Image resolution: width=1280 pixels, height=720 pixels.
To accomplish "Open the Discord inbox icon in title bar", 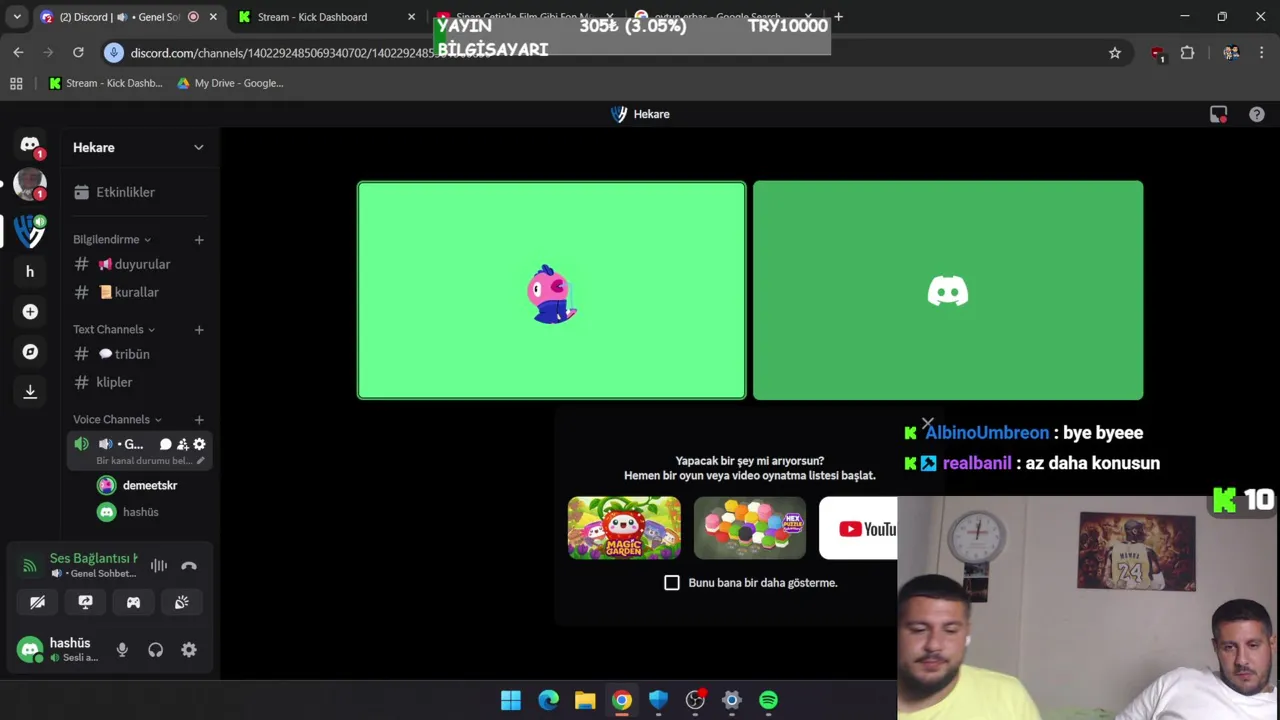I will point(1218,114).
